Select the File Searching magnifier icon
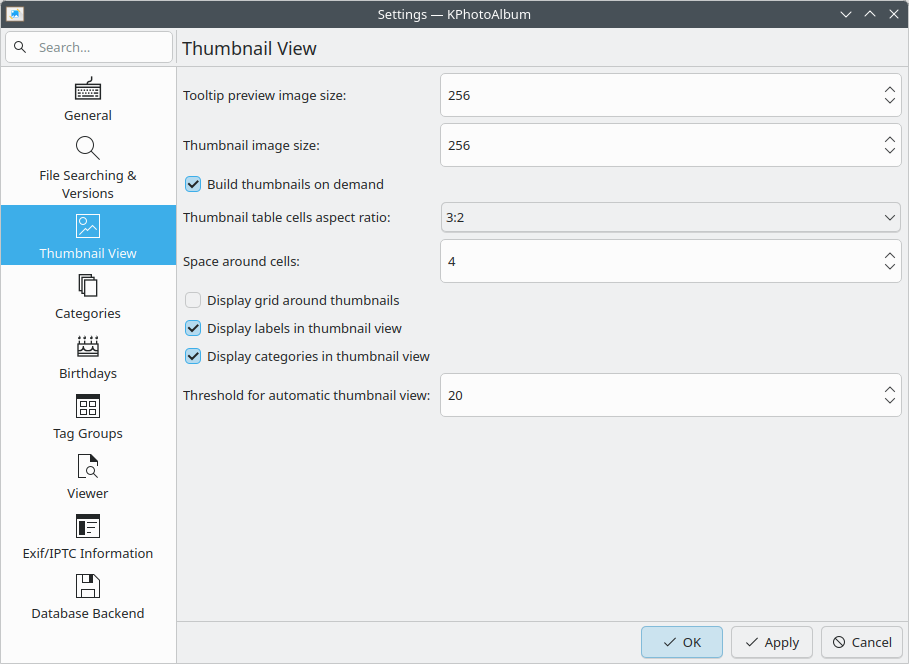909x664 pixels. (x=88, y=148)
